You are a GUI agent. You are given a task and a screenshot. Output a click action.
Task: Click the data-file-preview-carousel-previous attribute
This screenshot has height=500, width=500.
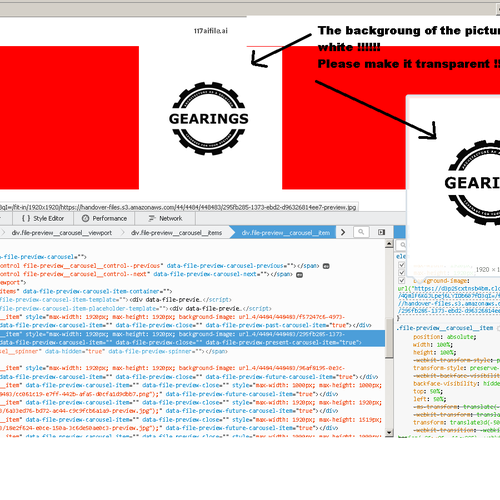pyautogui.click(x=229, y=266)
